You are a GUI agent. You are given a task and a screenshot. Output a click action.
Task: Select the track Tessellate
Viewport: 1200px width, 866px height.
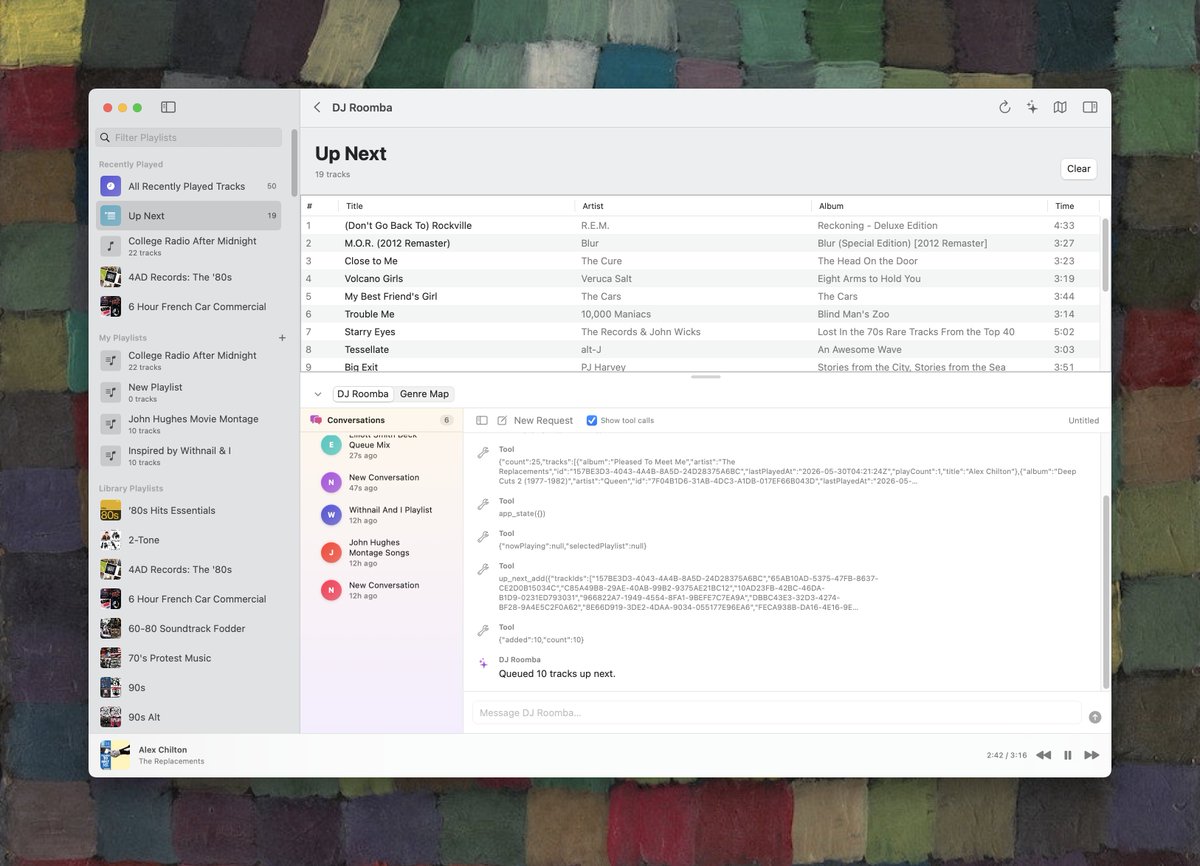pyautogui.click(x=700, y=350)
